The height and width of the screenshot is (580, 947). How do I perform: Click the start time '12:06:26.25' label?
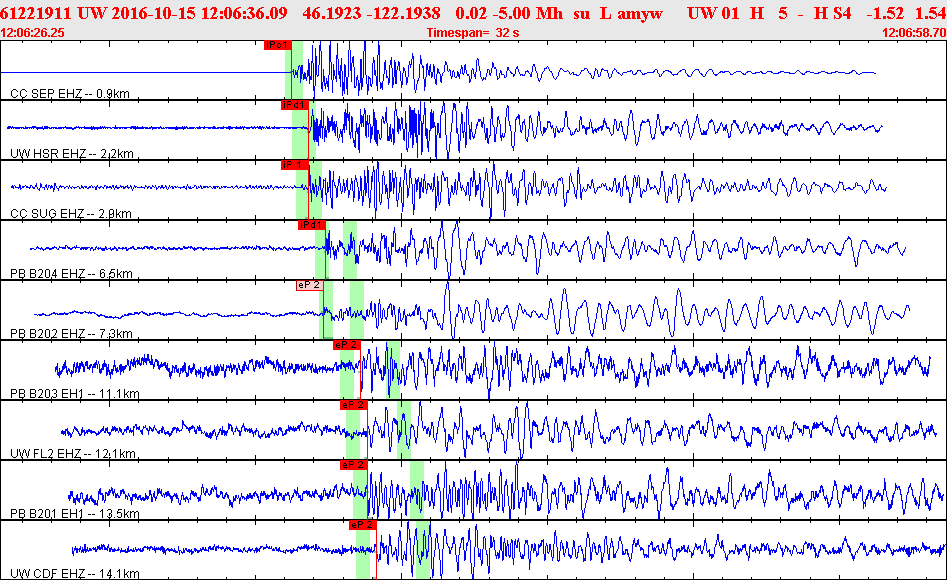click(x=33, y=33)
